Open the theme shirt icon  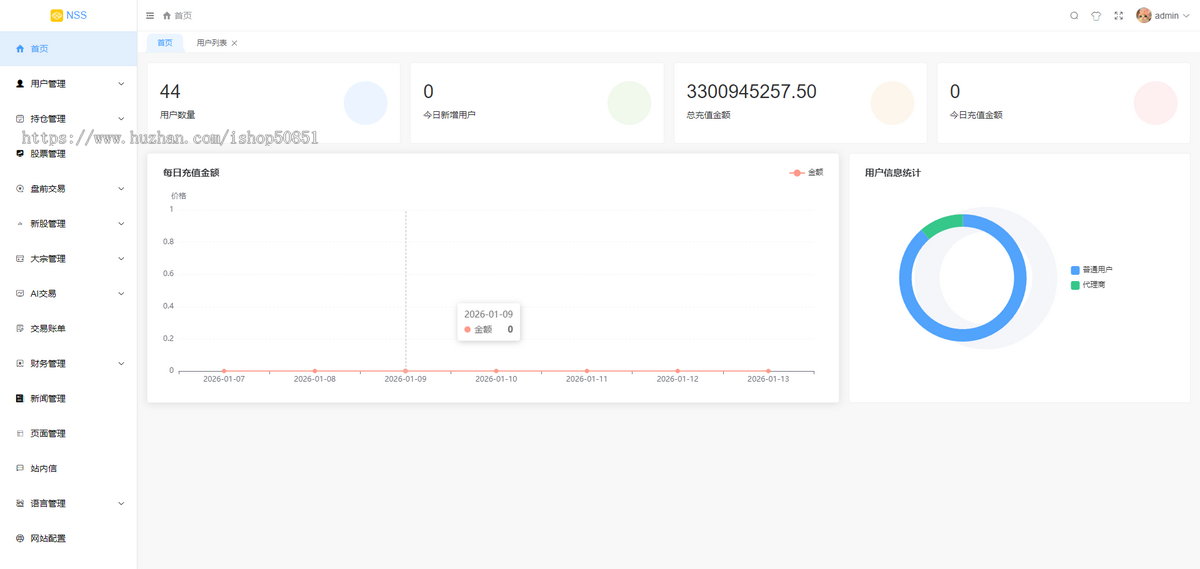tap(1096, 16)
